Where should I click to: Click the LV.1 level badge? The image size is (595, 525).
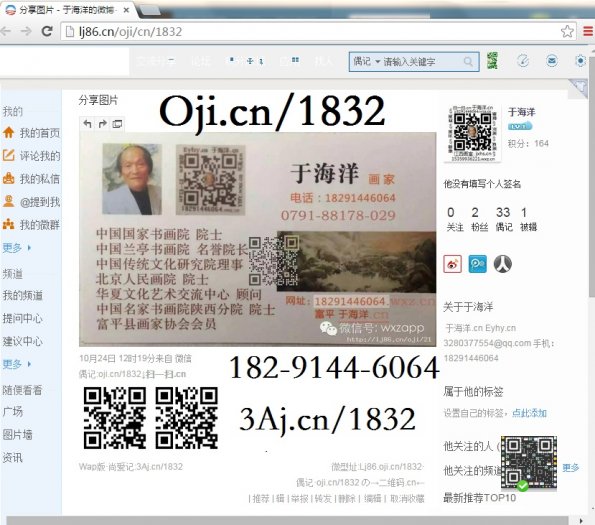pyautogui.click(x=520, y=126)
